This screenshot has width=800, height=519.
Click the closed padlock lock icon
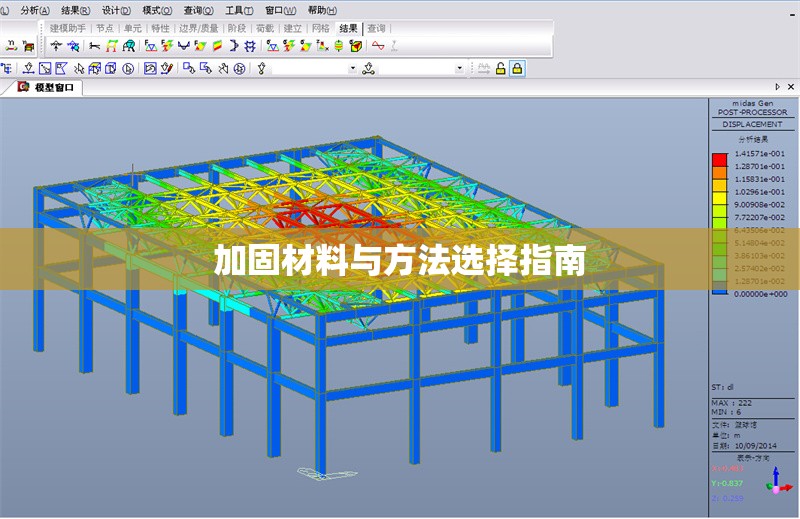517,68
